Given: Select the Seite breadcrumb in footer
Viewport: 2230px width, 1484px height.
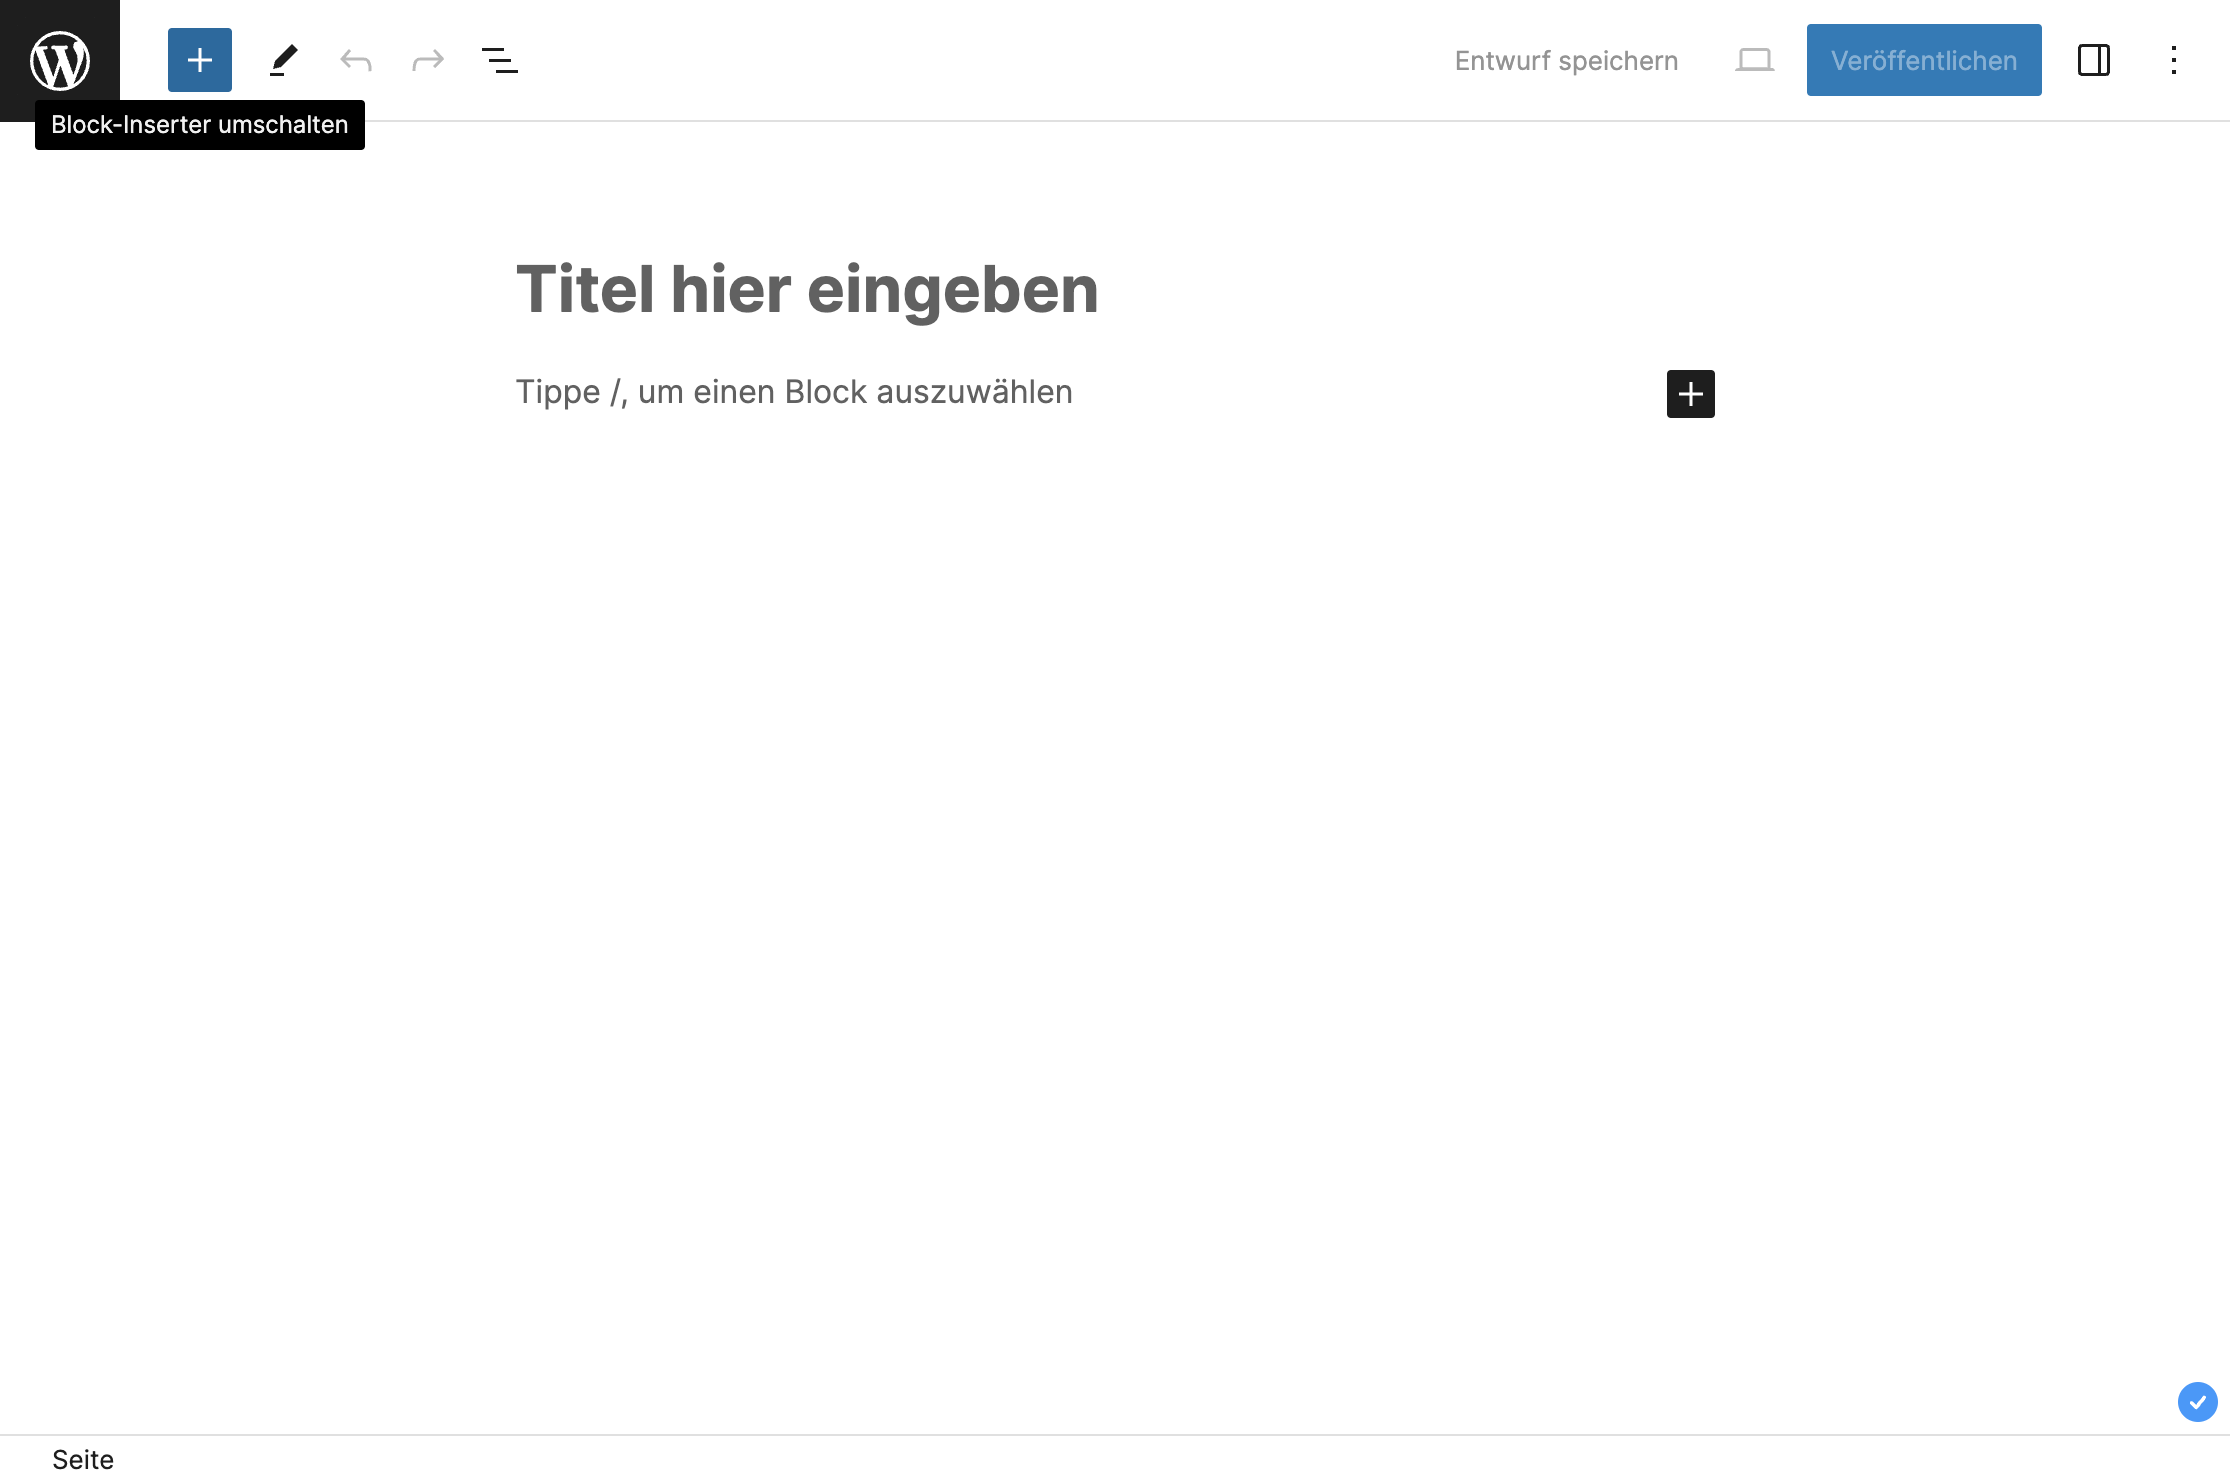Looking at the screenshot, I should [x=83, y=1460].
